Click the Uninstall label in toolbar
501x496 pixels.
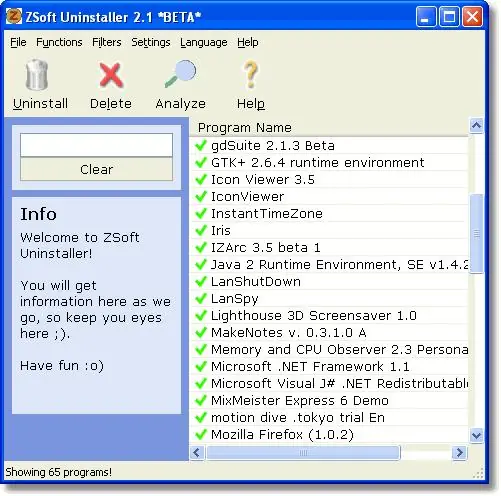coord(40,104)
